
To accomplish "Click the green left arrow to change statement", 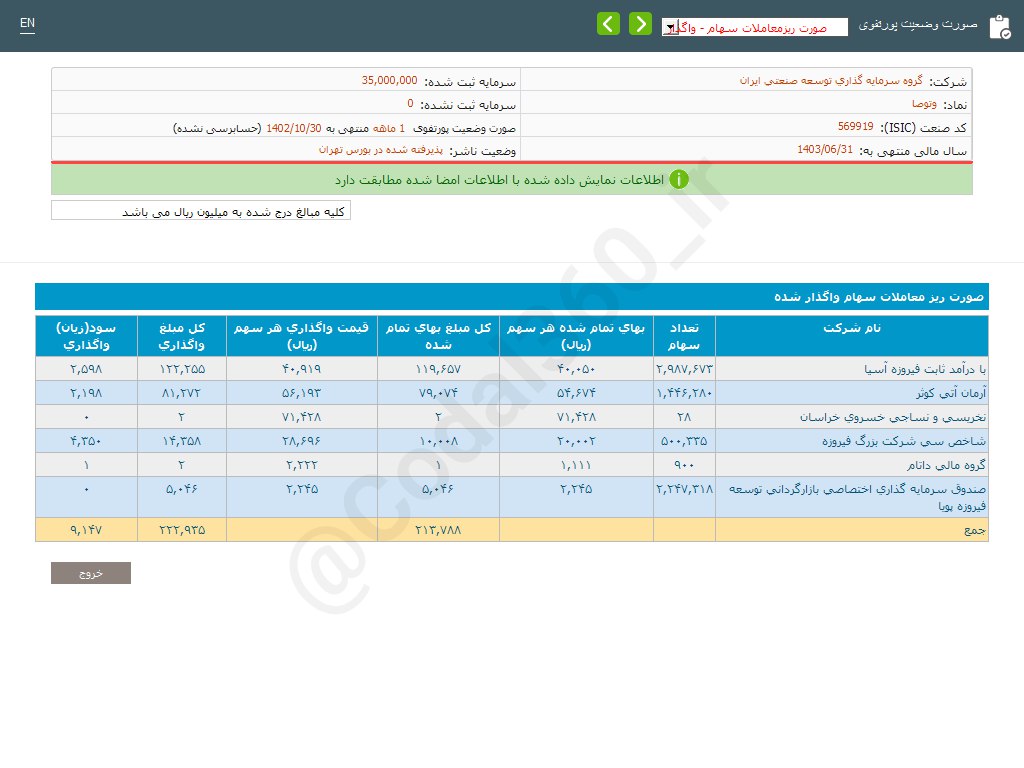I will click(x=608, y=23).
